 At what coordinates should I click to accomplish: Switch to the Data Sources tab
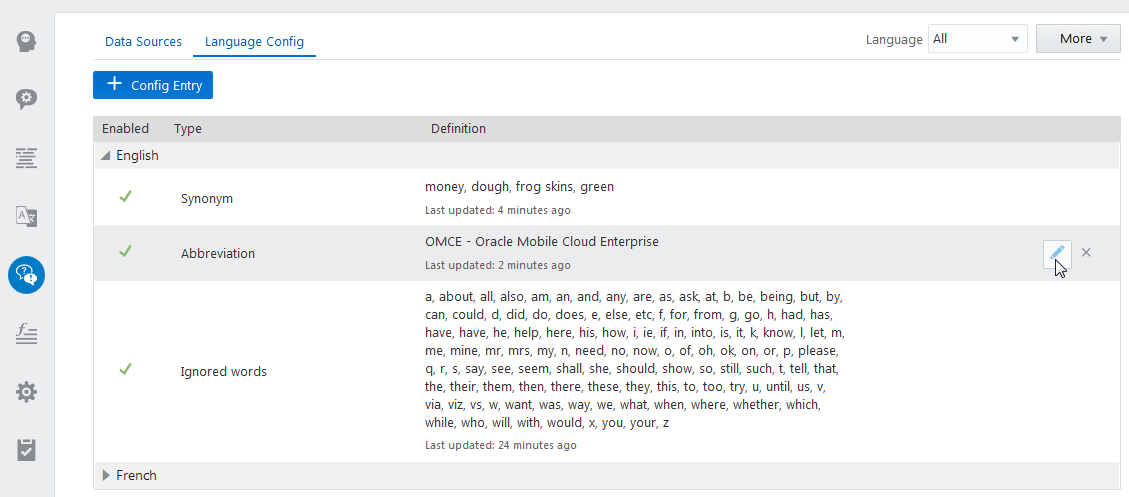pyautogui.click(x=143, y=42)
